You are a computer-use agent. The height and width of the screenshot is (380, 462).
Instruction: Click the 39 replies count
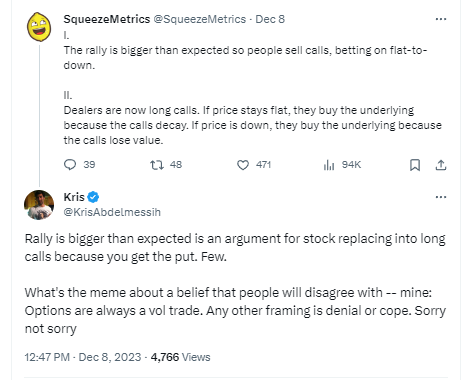coord(89,165)
